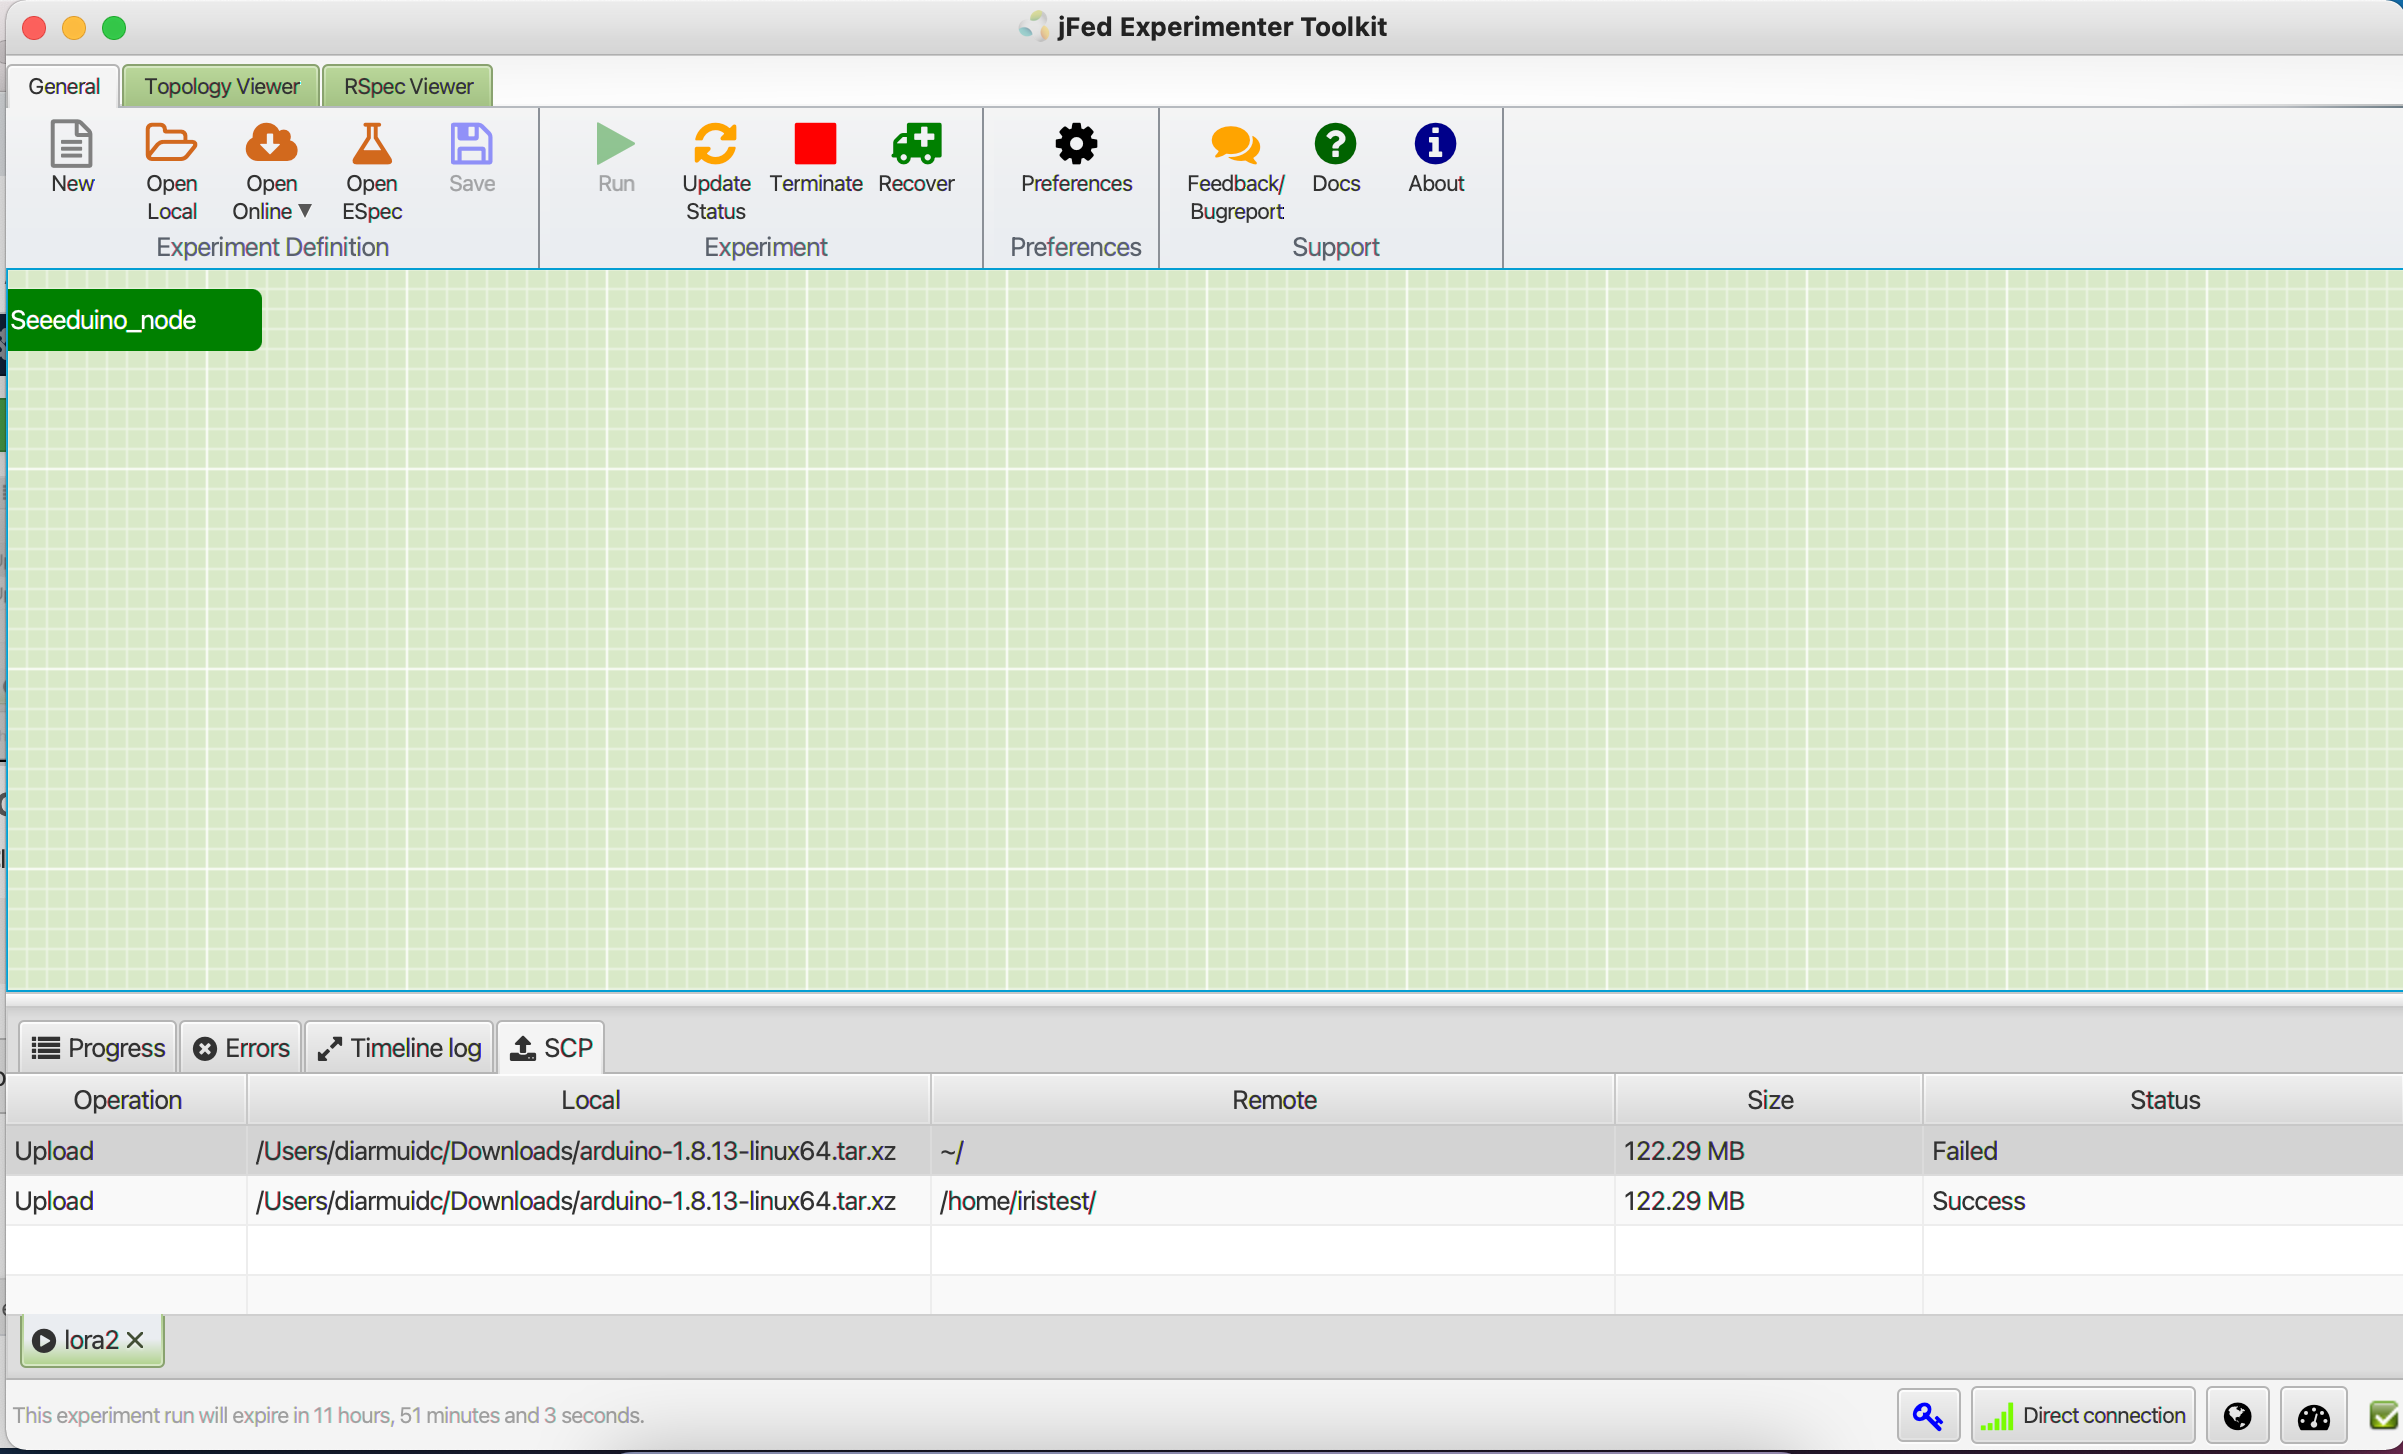
Task: Switch to Topology Viewer tab
Action: [x=221, y=86]
